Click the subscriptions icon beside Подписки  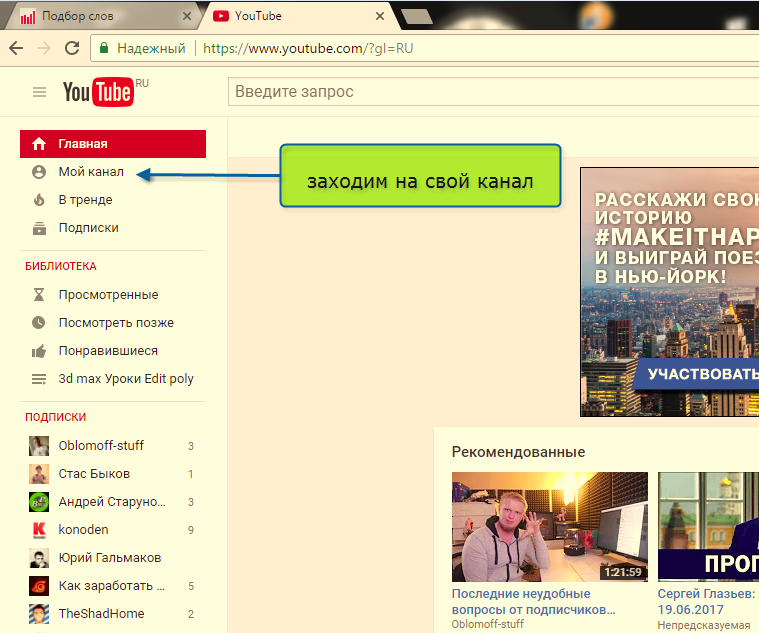39,228
